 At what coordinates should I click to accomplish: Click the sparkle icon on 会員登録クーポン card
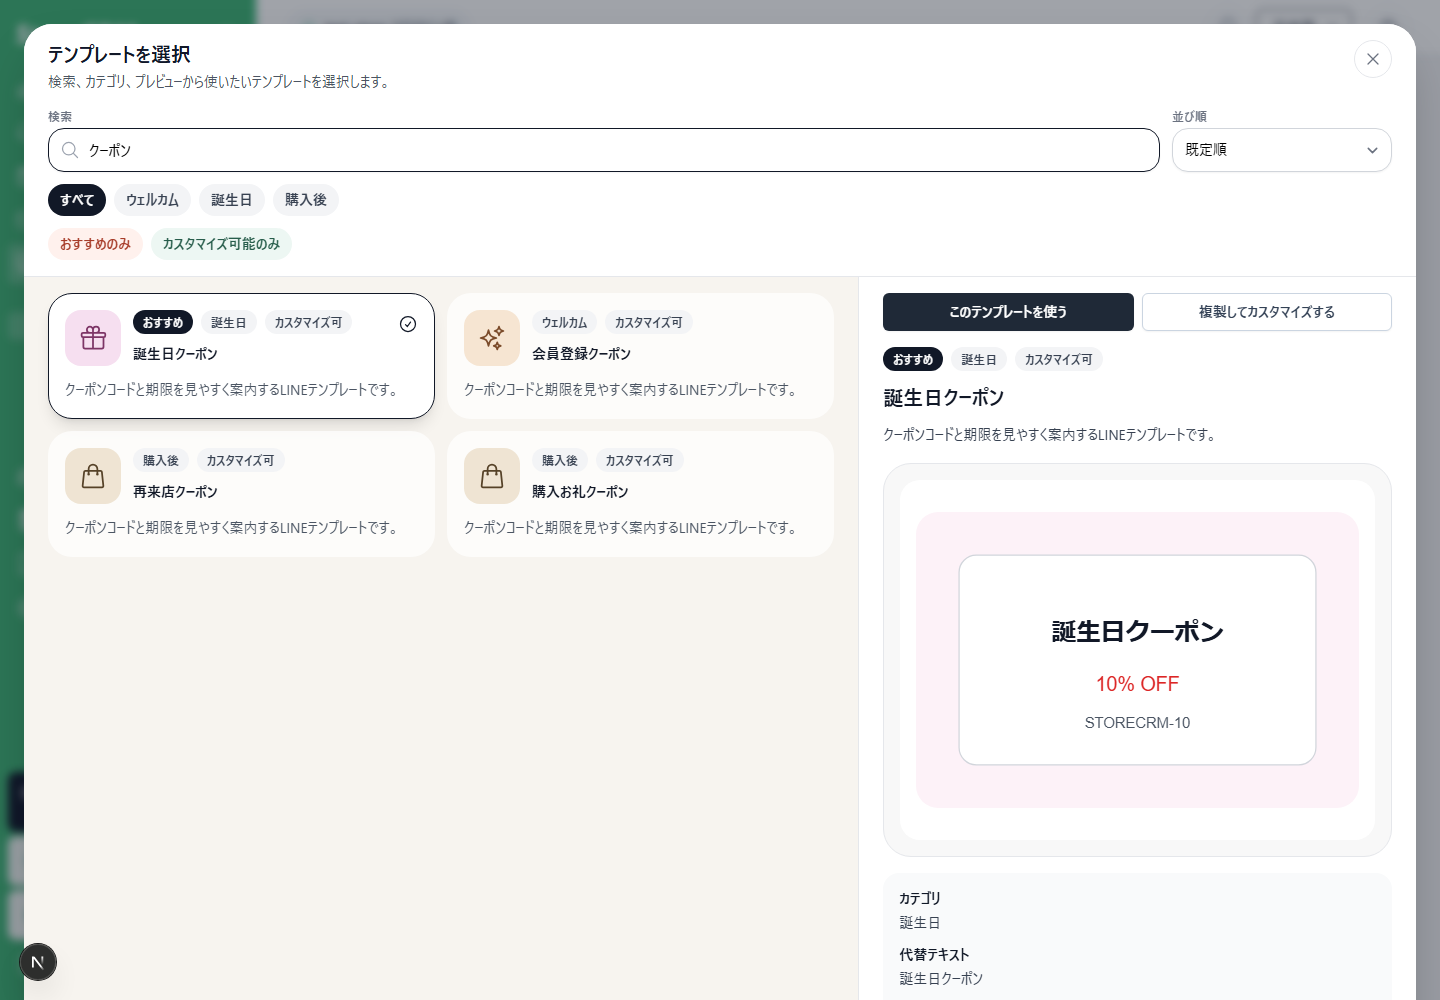(x=492, y=338)
